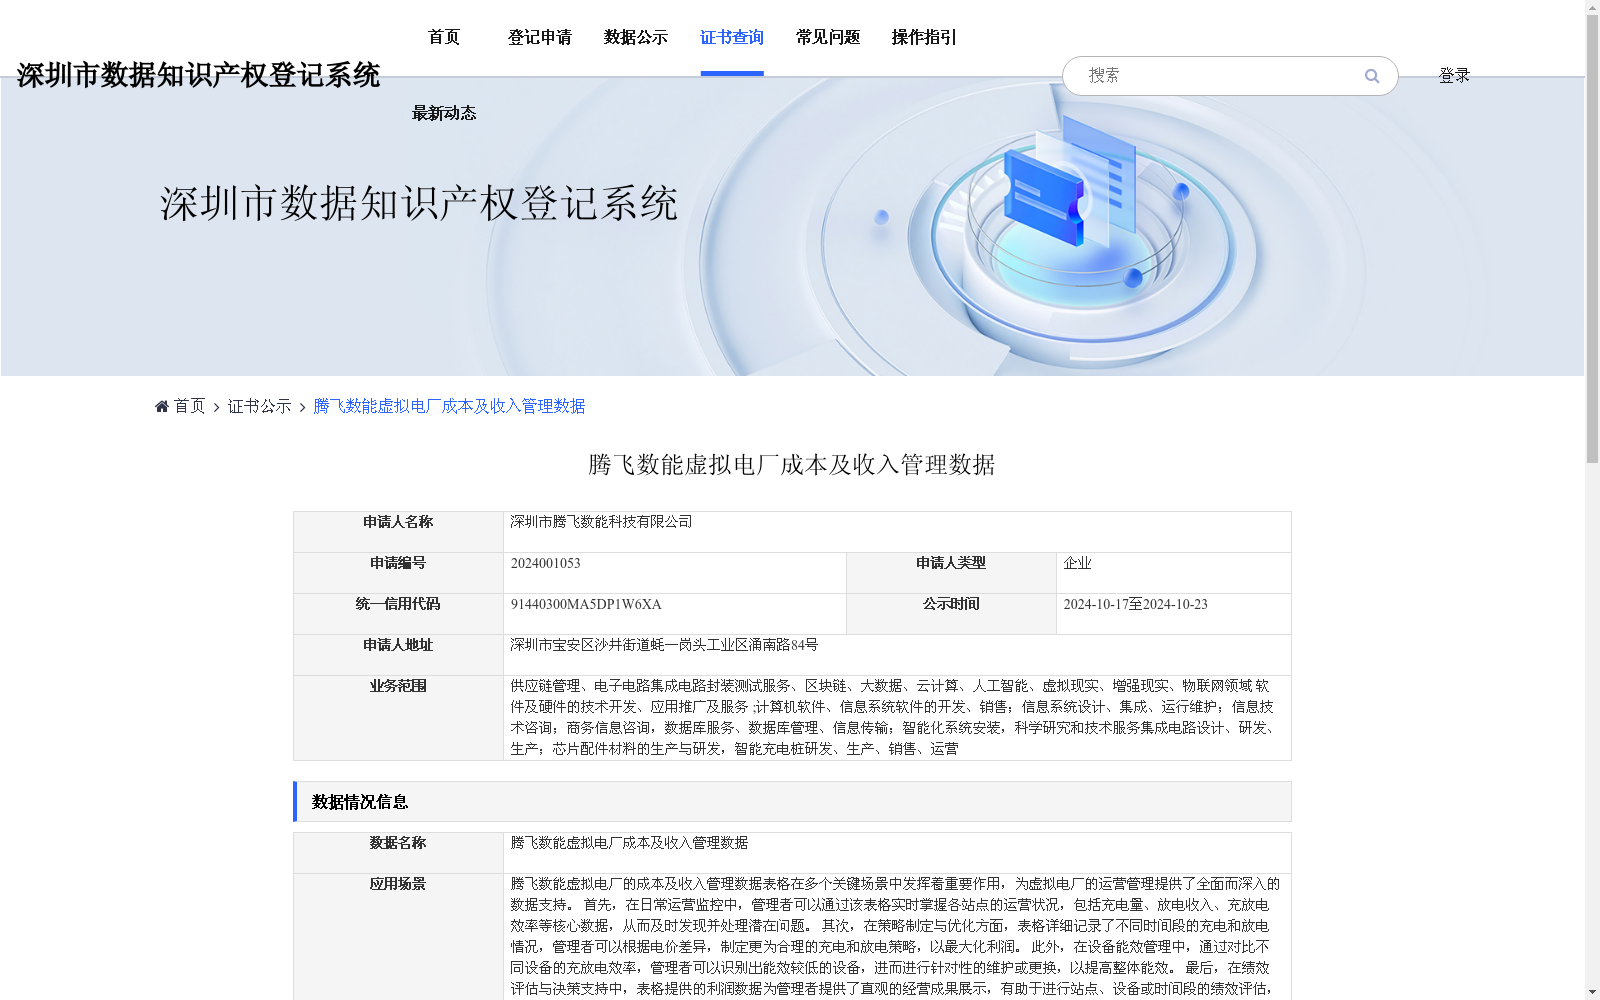Click the 申请人名称 label cell
This screenshot has height=1000, width=1600.
pyautogui.click(x=398, y=532)
